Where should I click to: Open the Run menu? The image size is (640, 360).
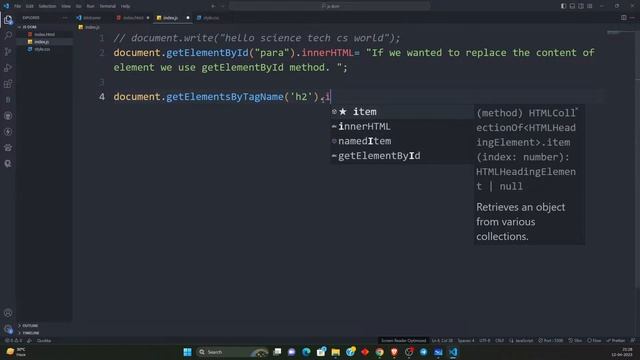pos(90,6)
